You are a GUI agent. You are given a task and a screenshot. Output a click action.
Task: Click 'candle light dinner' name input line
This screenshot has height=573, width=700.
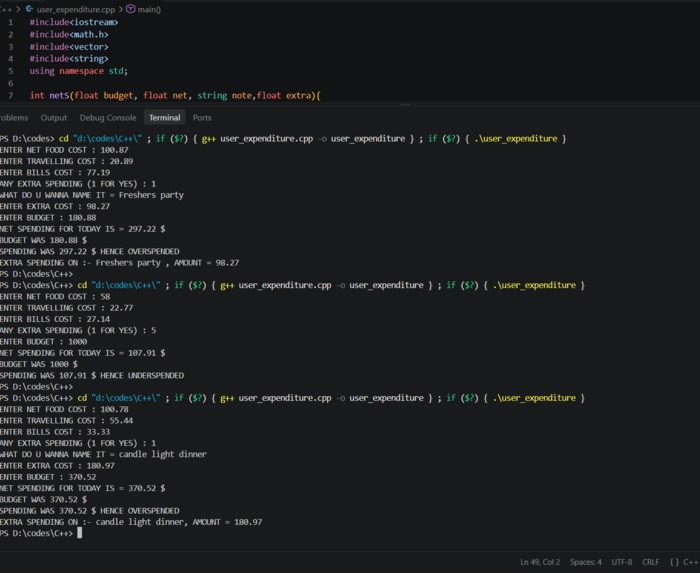(x=103, y=454)
